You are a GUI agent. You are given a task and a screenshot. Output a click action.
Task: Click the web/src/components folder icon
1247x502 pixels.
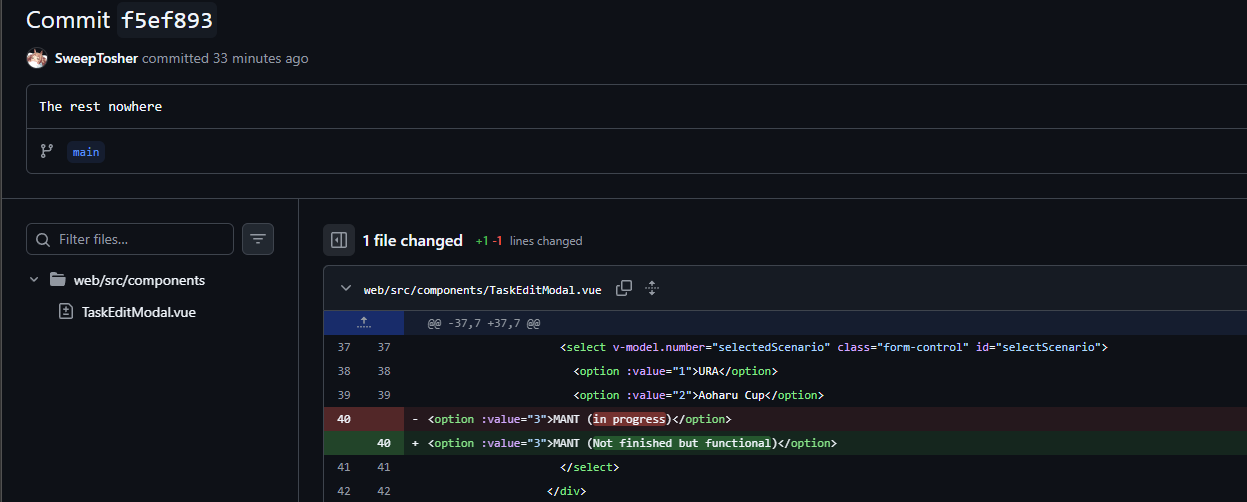57,280
